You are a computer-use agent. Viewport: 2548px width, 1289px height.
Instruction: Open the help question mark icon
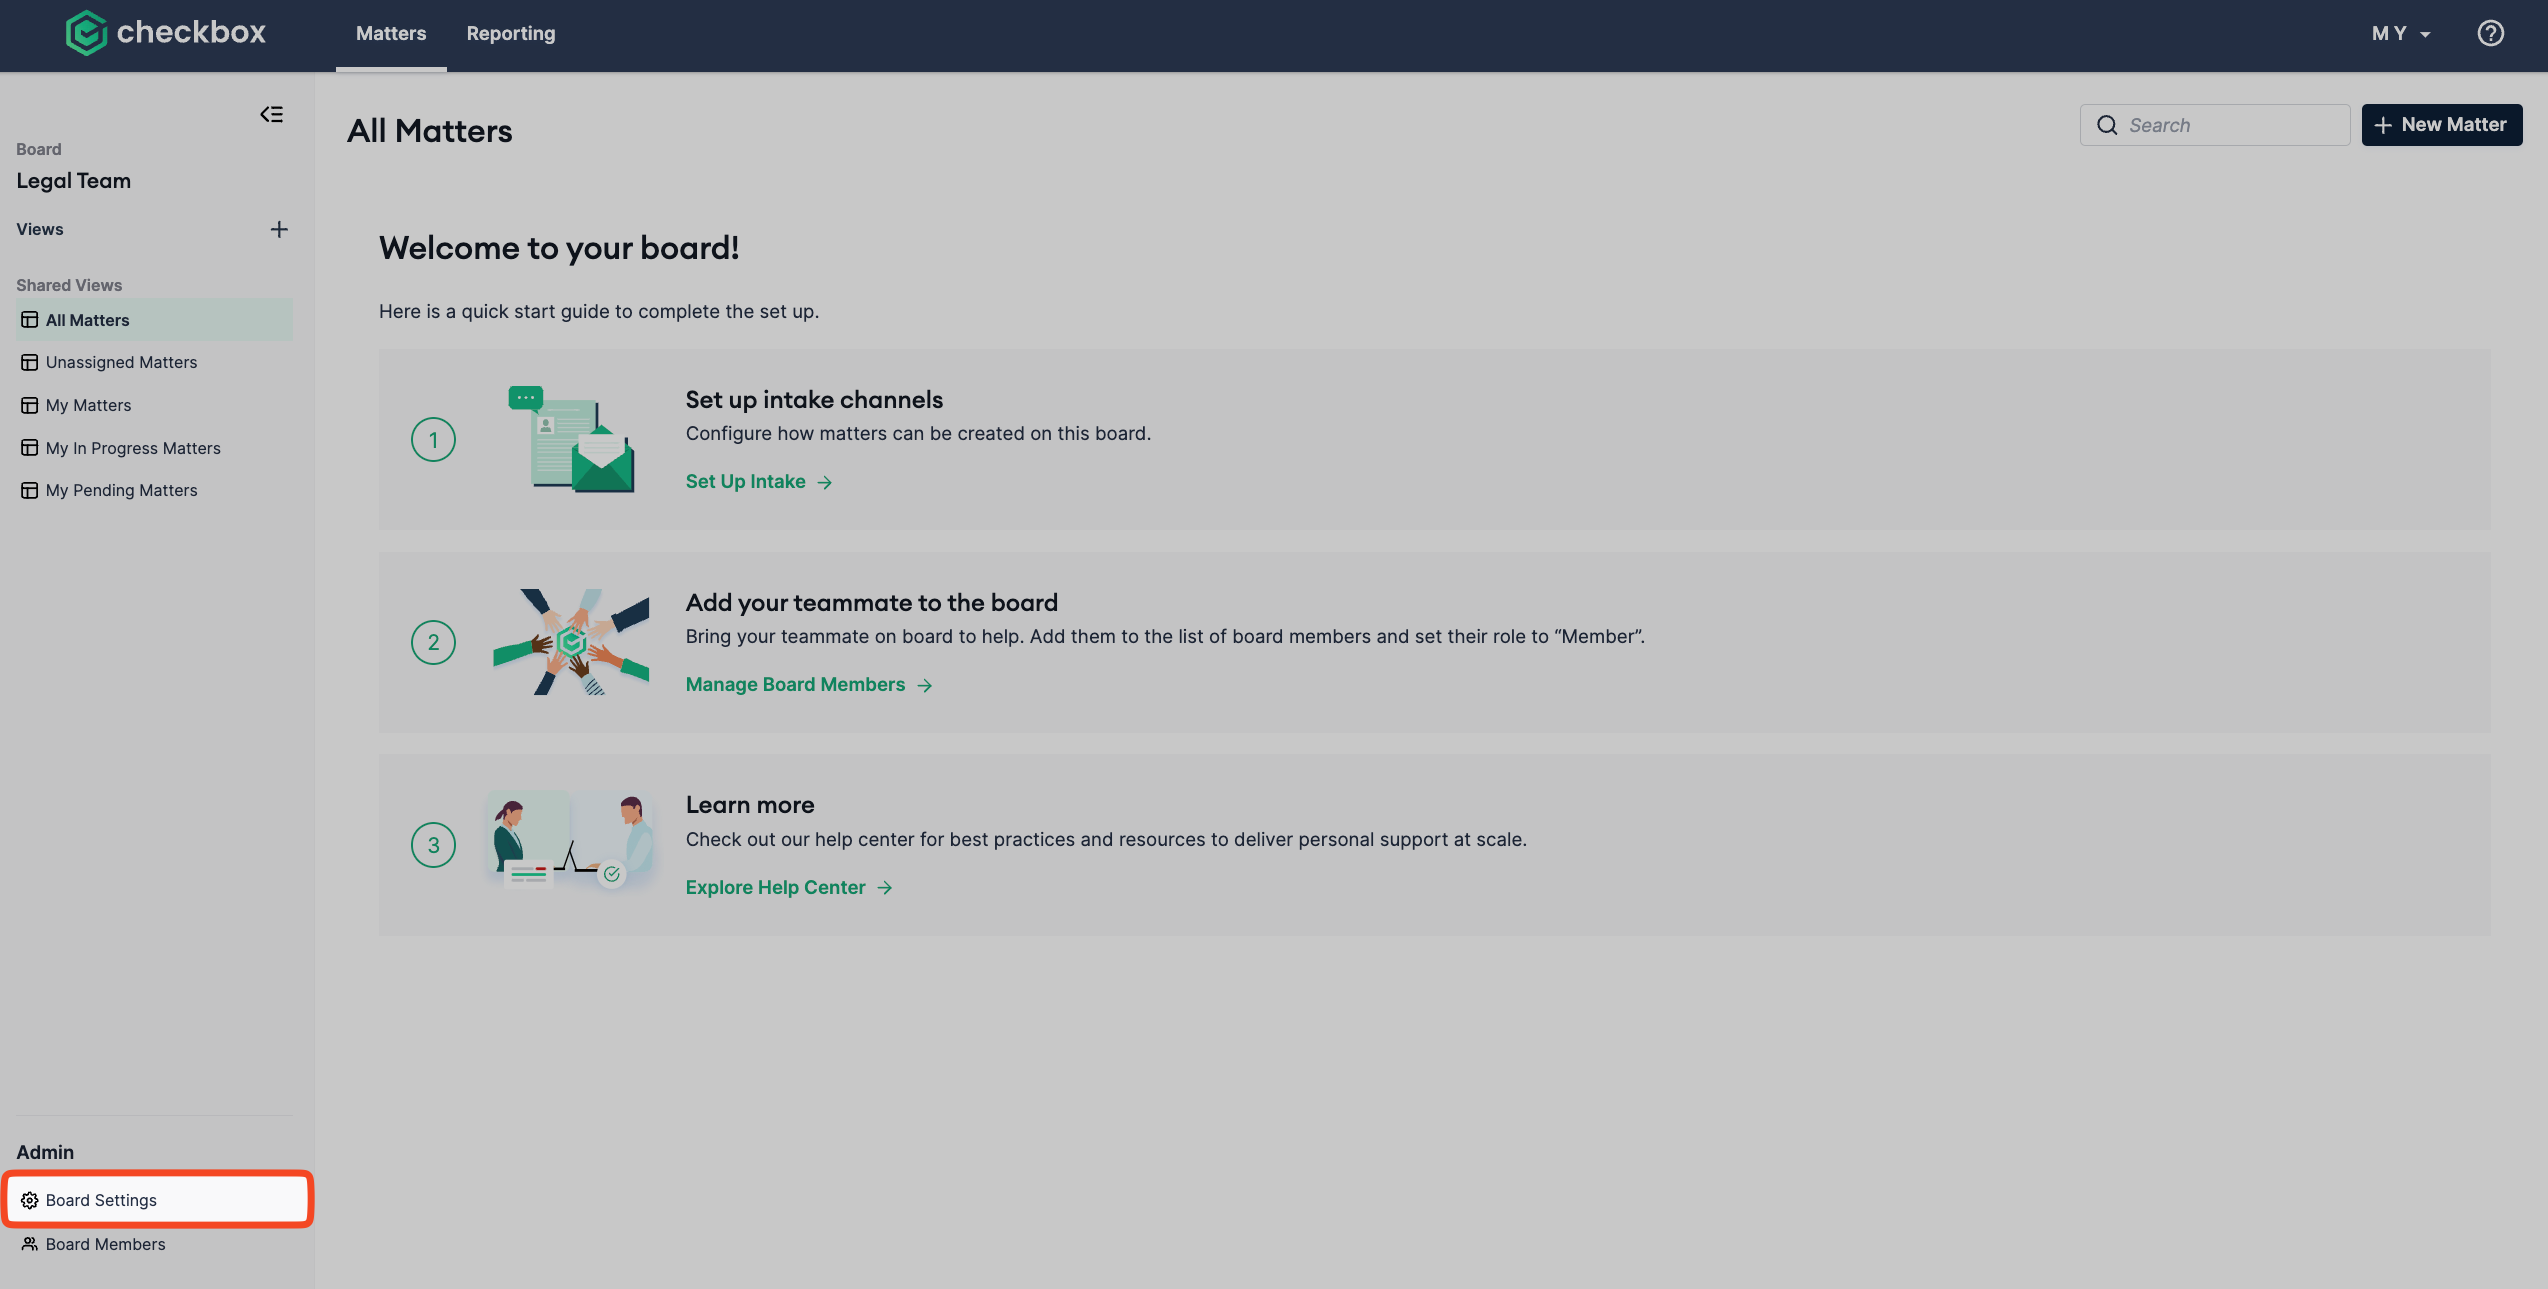click(2490, 33)
